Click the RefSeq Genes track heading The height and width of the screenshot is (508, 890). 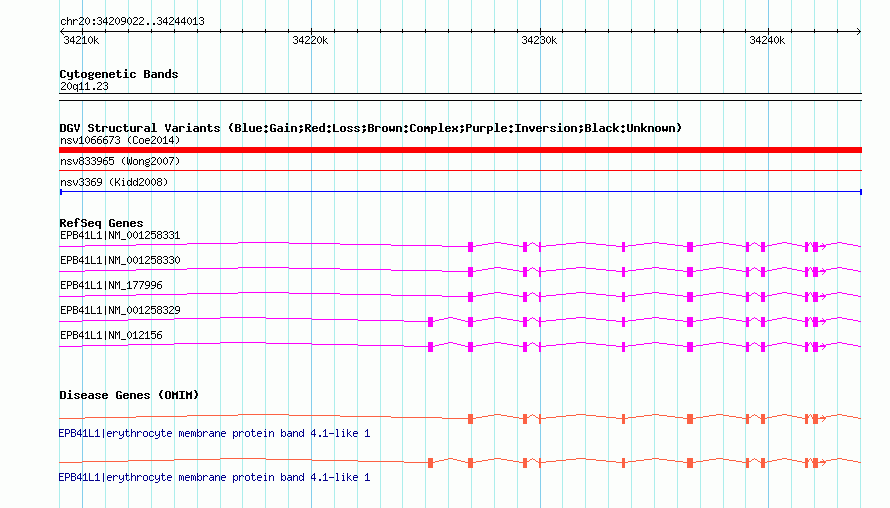click(x=101, y=223)
